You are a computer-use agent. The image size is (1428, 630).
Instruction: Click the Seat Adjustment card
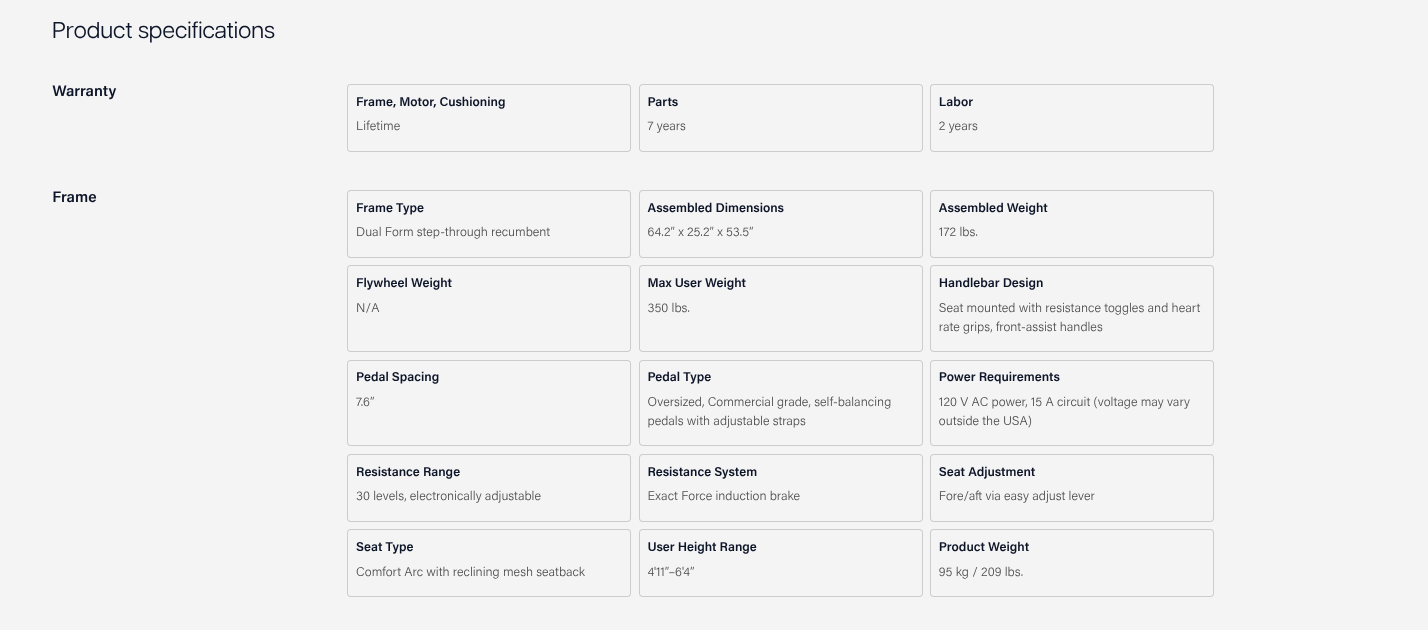pos(1071,488)
